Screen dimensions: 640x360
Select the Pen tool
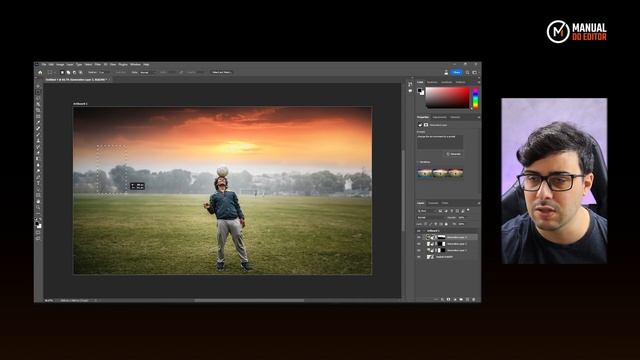pyautogui.click(x=38, y=177)
